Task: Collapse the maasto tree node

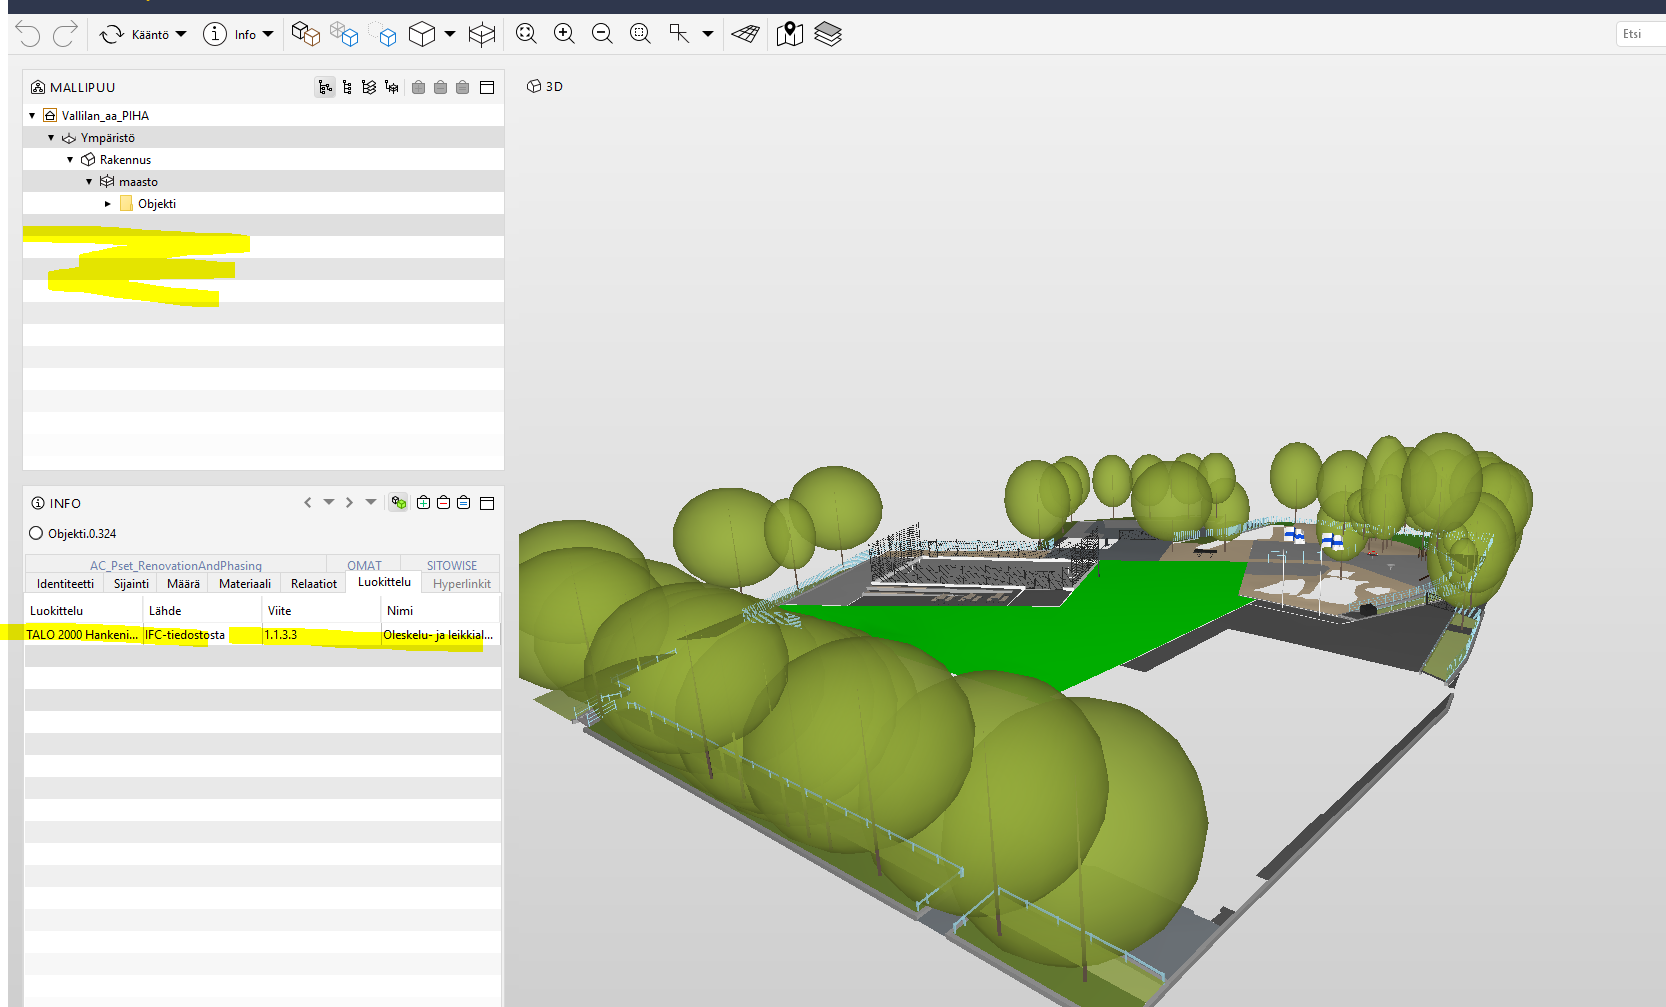Action: coord(89,182)
